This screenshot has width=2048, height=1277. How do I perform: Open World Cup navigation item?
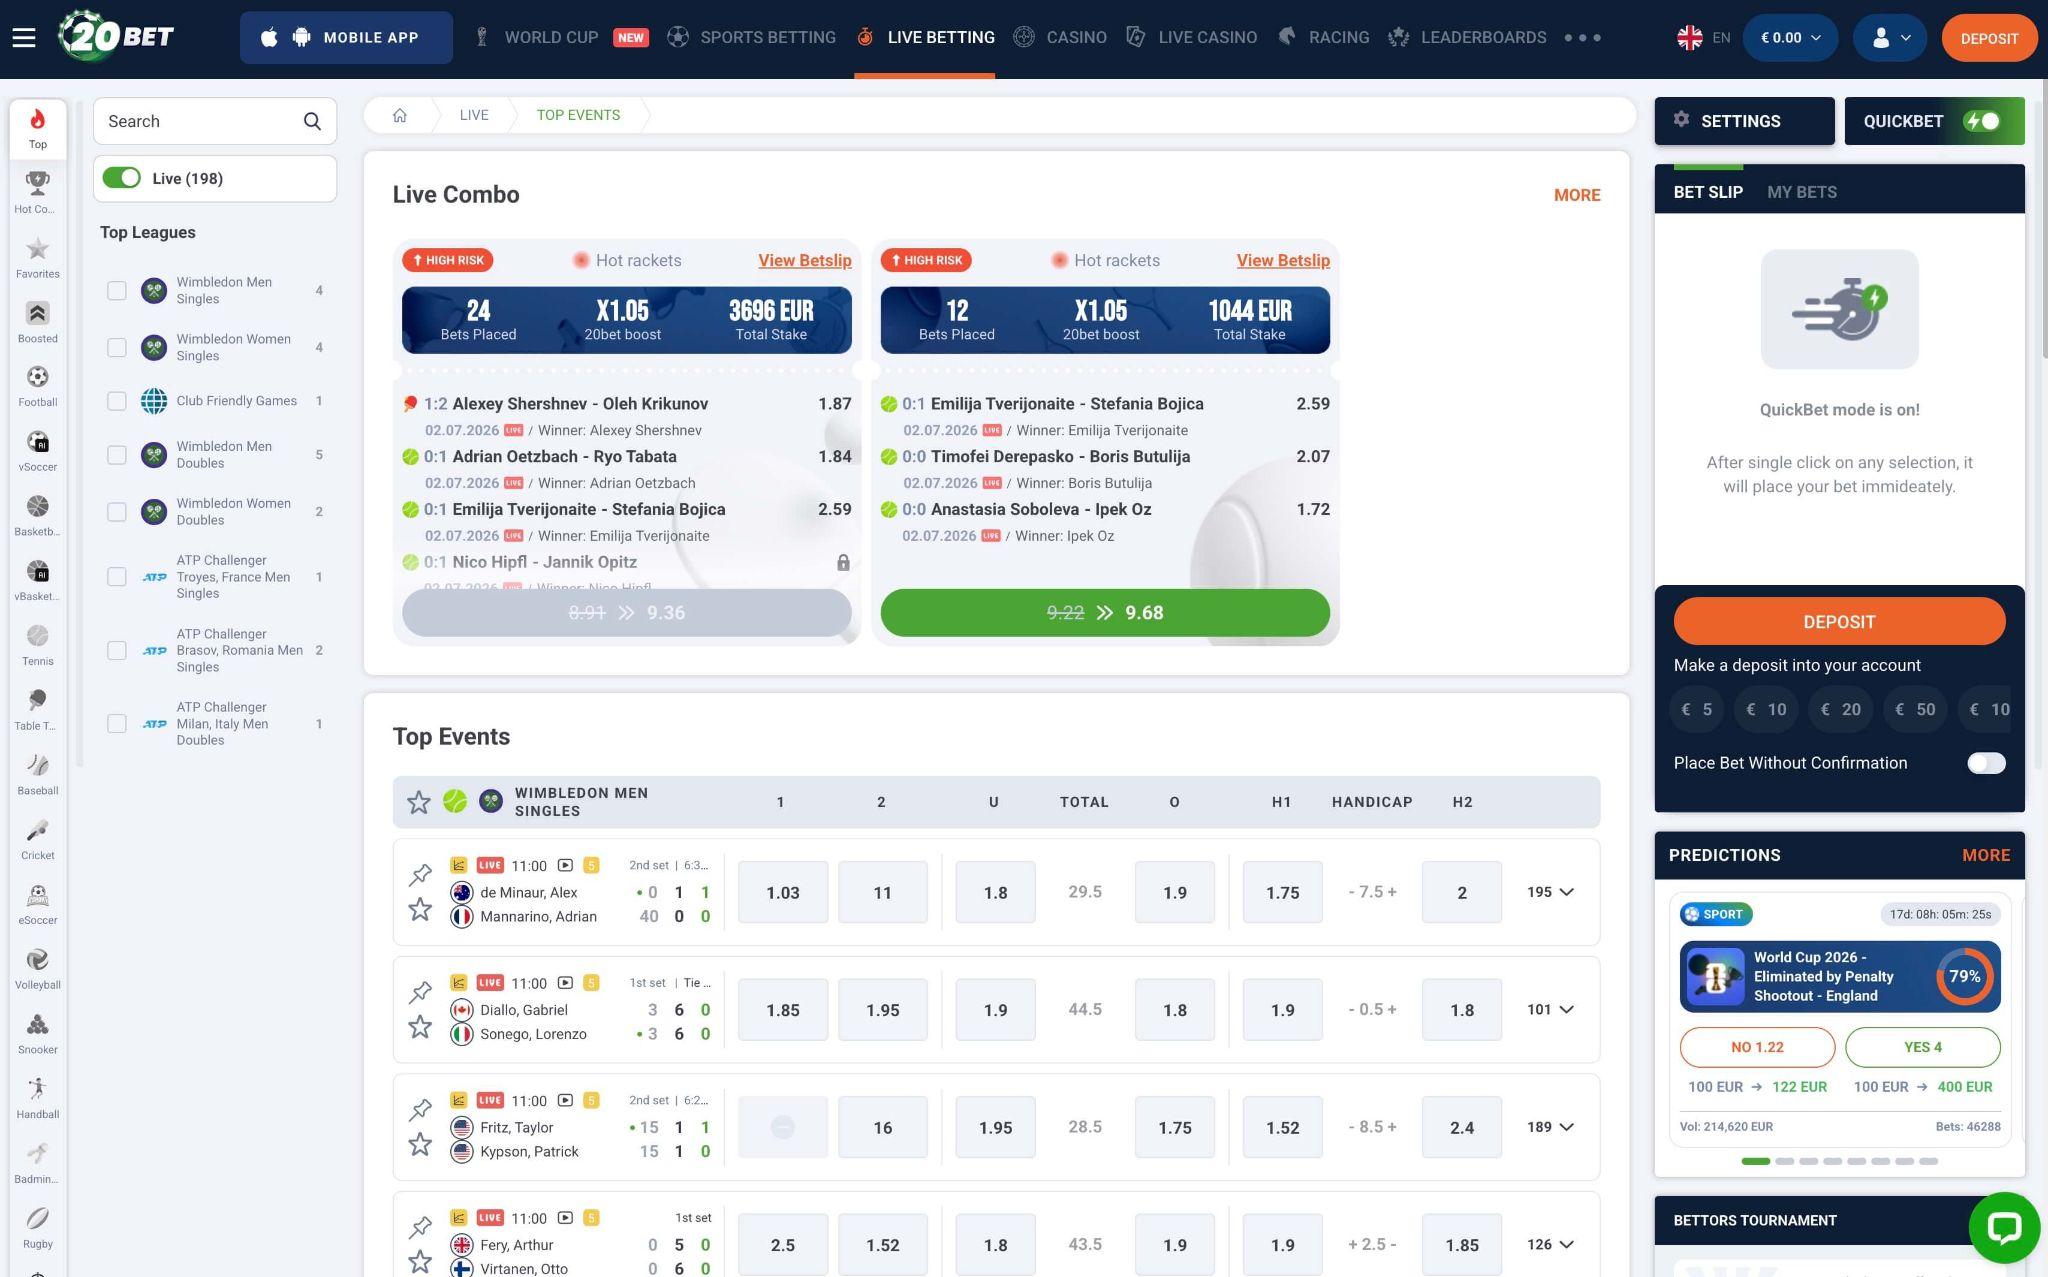point(561,38)
